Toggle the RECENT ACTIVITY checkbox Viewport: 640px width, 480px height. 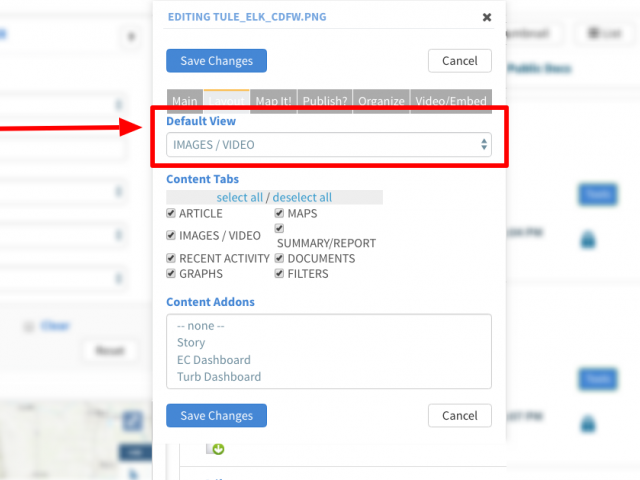click(x=171, y=258)
